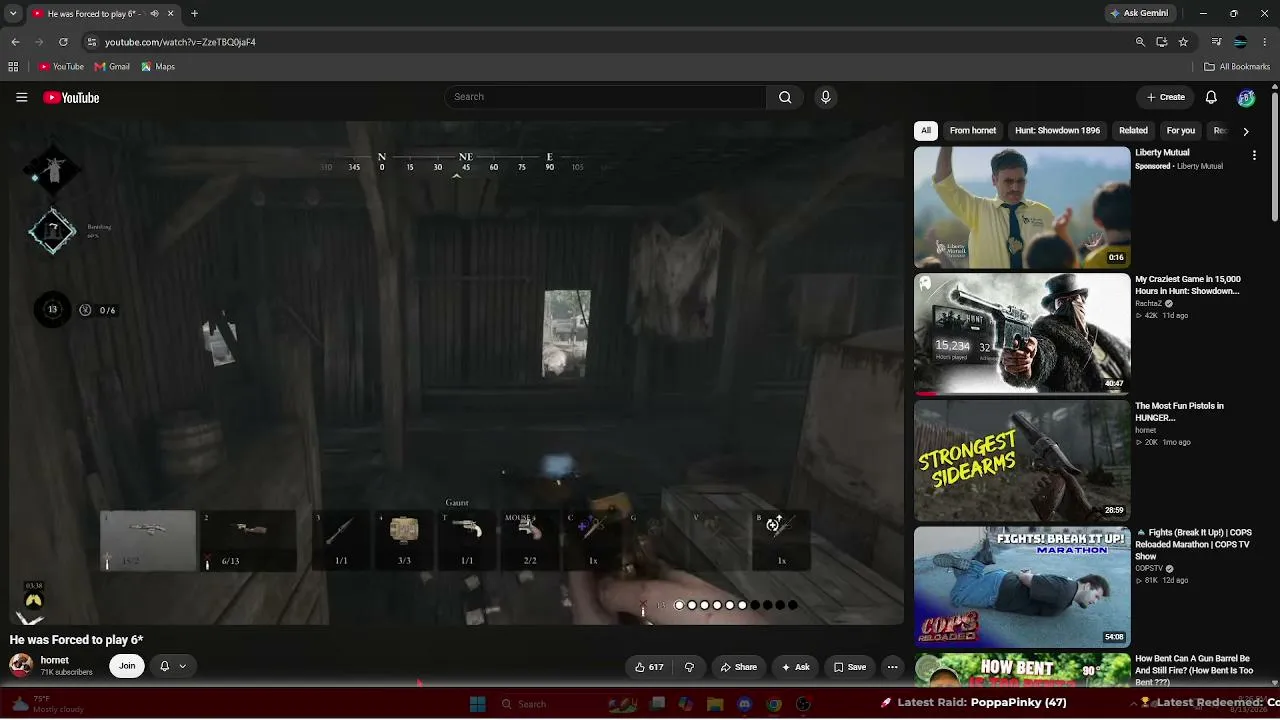Click the YouTube search magnifier button
This screenshot has width=1280, height=720.
[x=785, y=97]
